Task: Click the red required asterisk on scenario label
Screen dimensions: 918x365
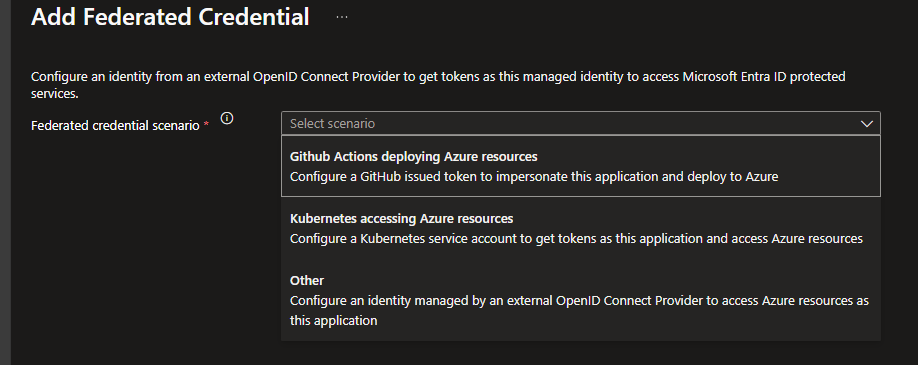Action: click(206, 125)
